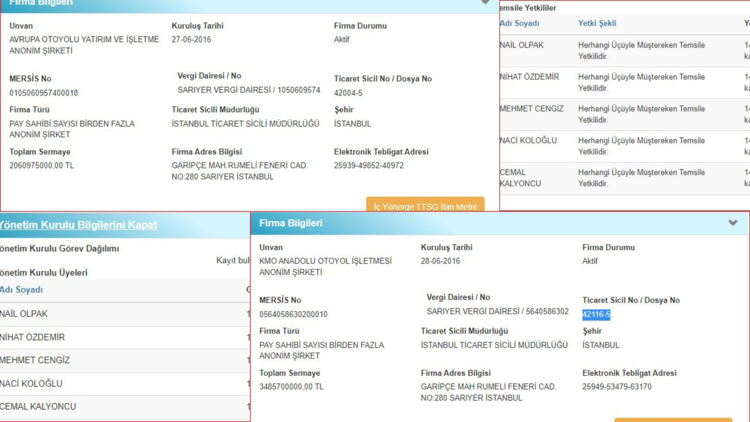Click electronic notification address 25939-49852-40972
The height and width of the screenshot is (422, 750).
[369, 166]
